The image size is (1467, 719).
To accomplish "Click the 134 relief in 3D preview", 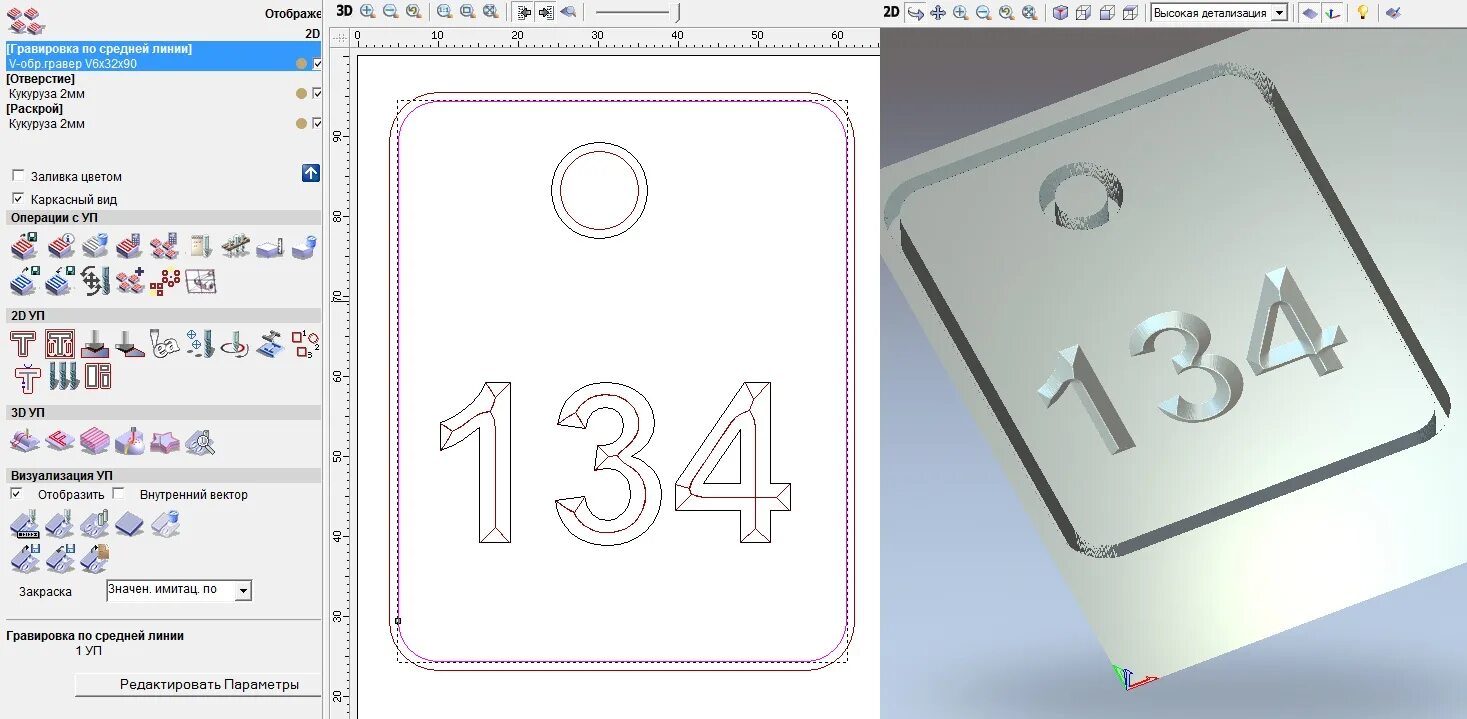I will click(x=1190, y=362).
